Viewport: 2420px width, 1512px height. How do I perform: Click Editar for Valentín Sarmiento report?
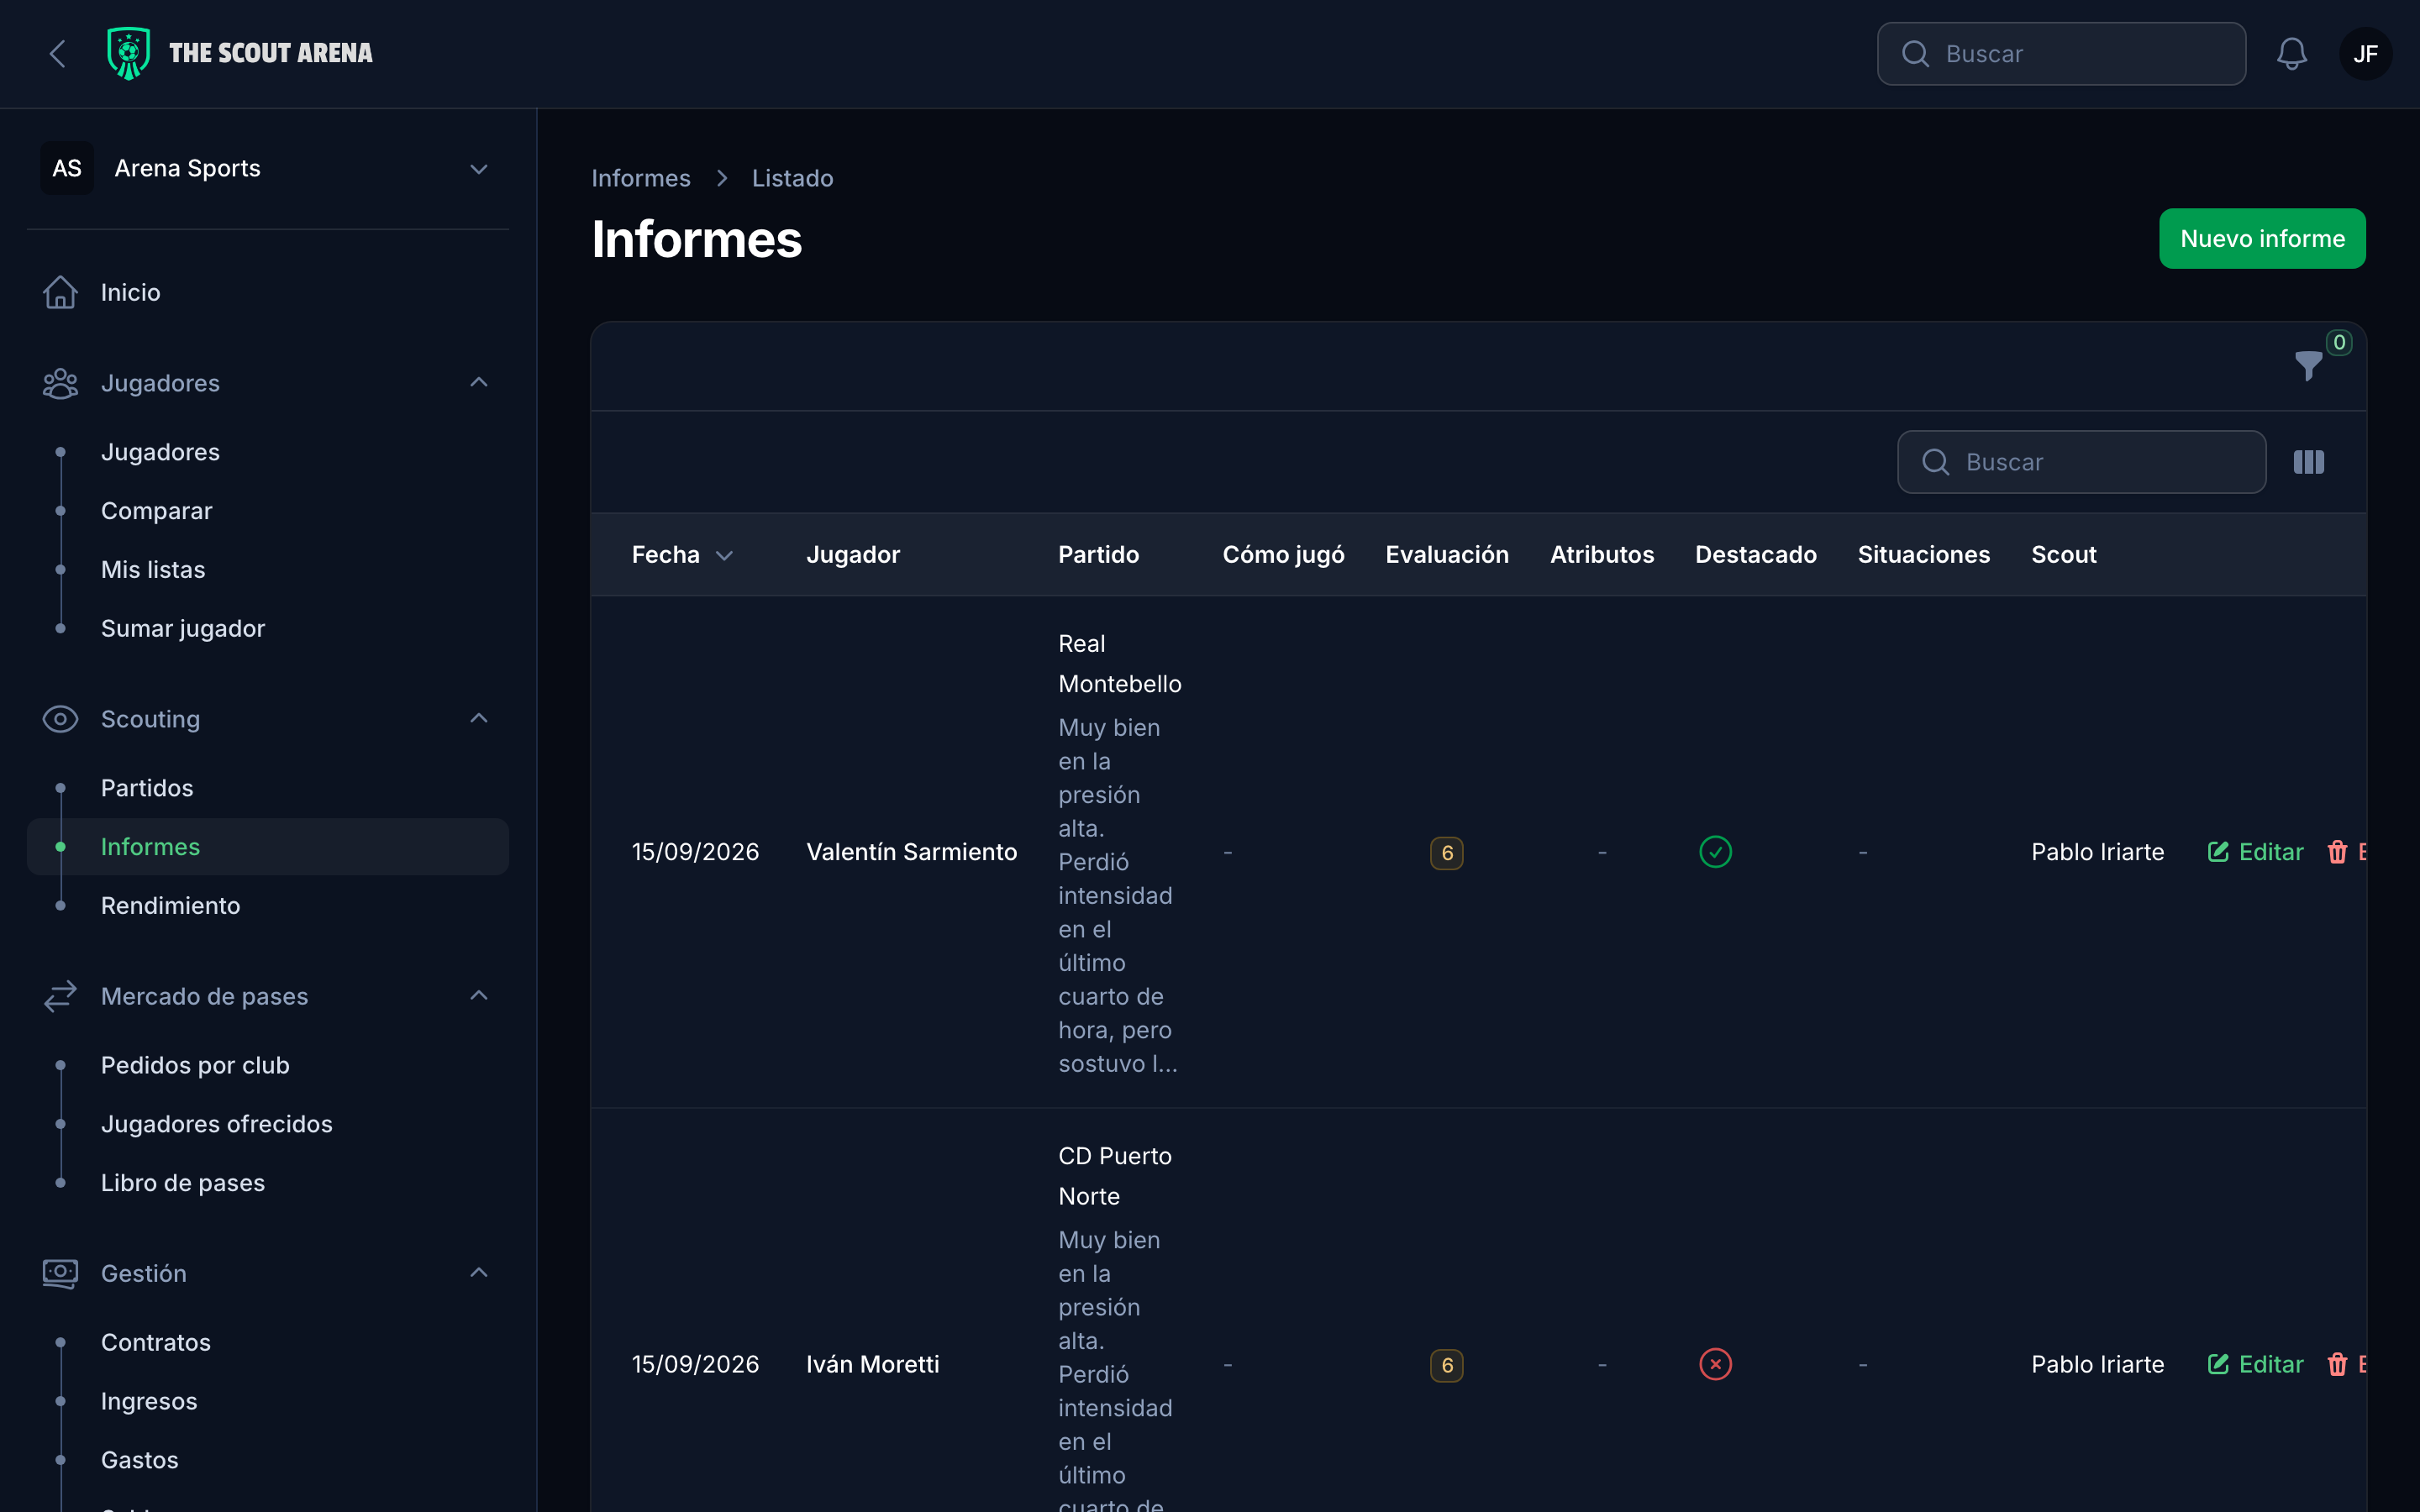tap(2255, 852)
